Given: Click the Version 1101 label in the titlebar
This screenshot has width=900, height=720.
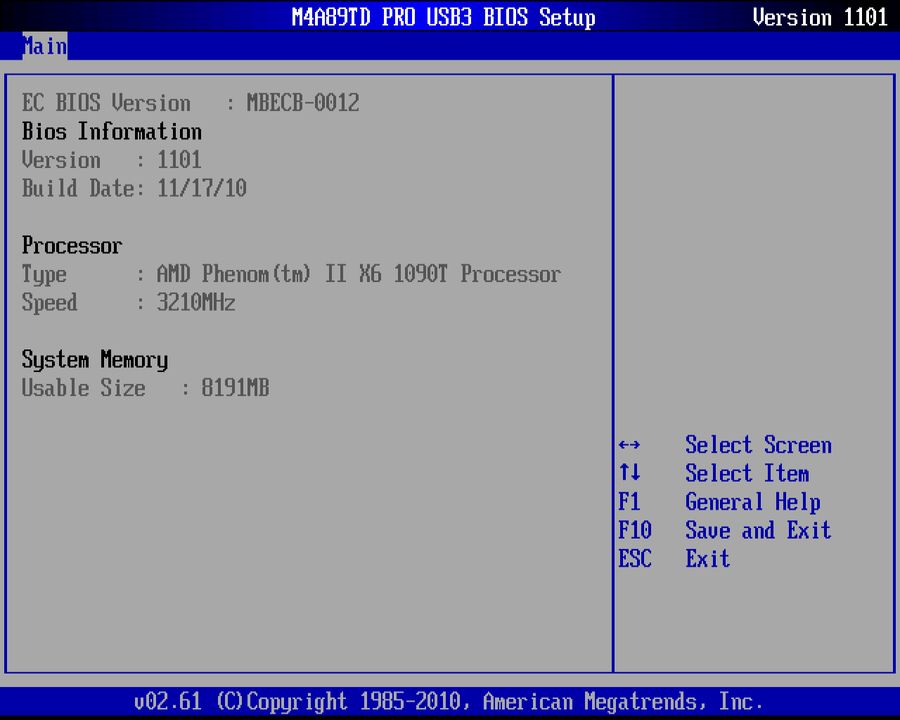Looking at the screenshot, I should pos(820,17).
